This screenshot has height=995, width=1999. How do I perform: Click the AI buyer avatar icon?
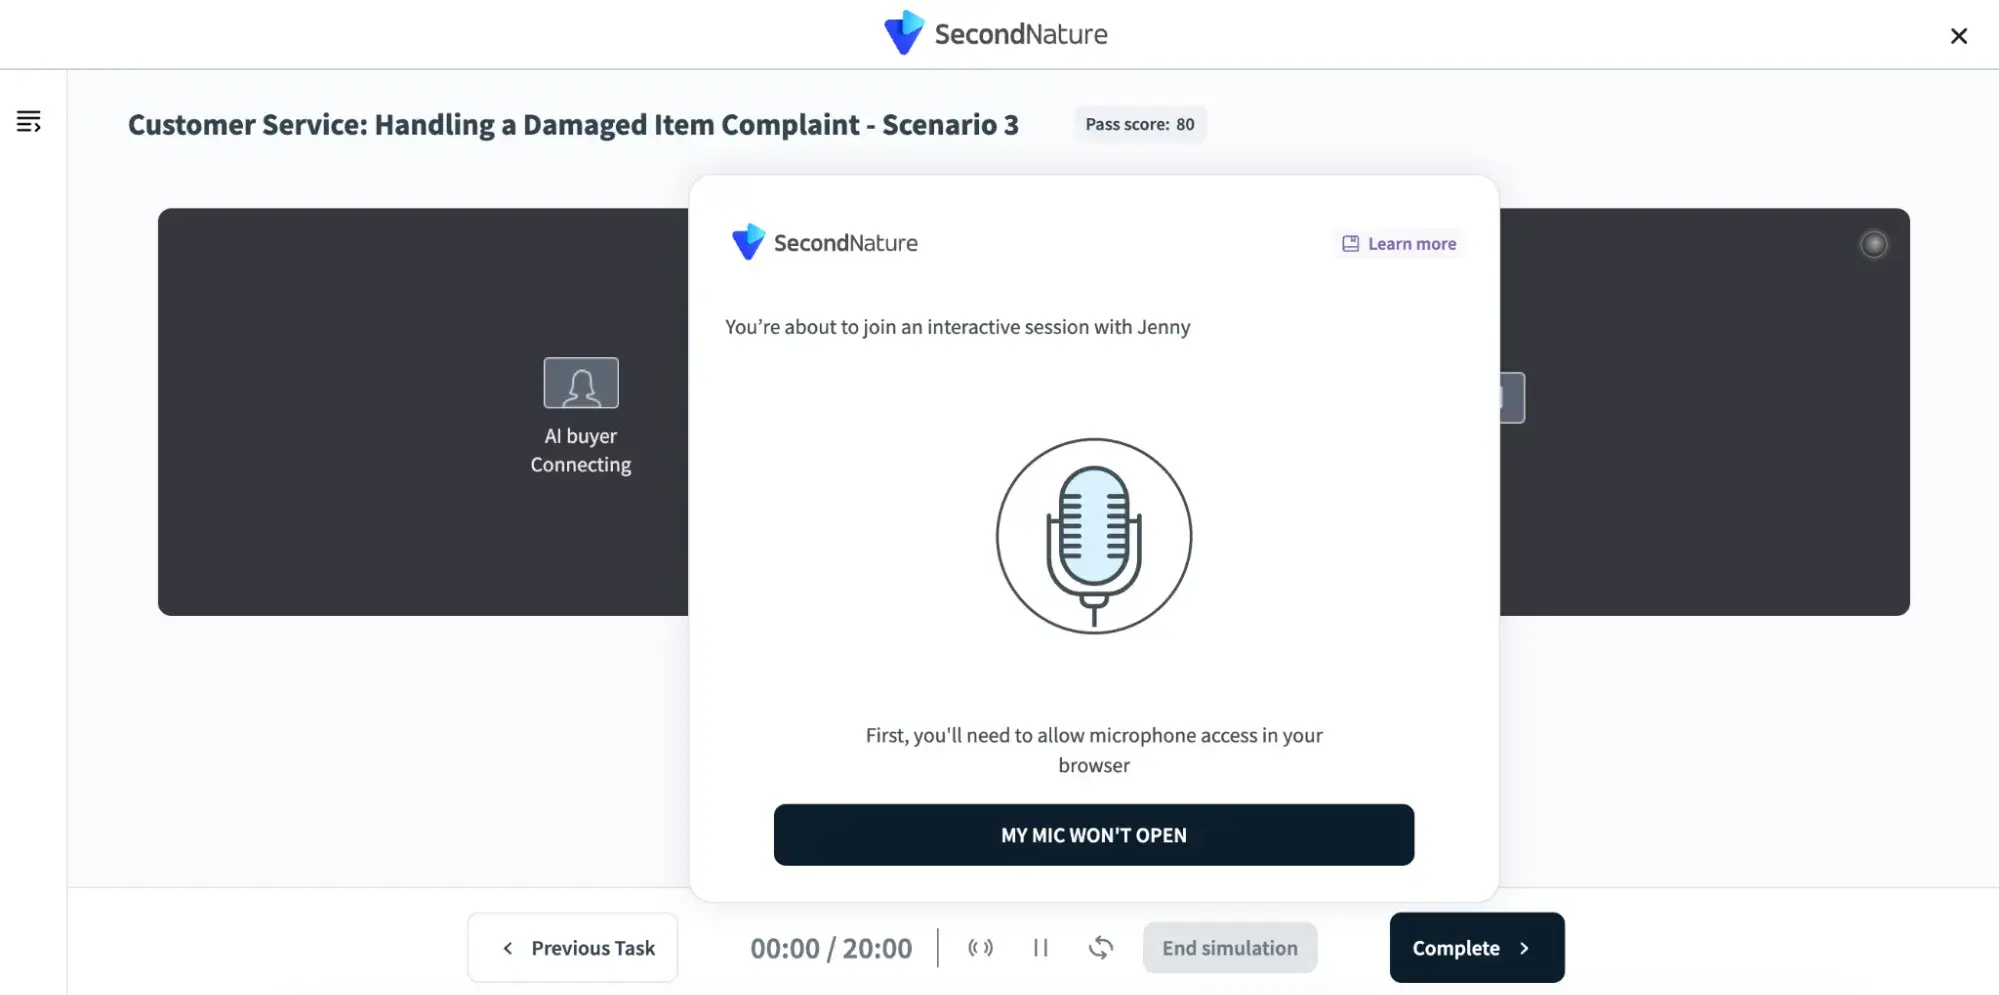(x=581, y=383)
